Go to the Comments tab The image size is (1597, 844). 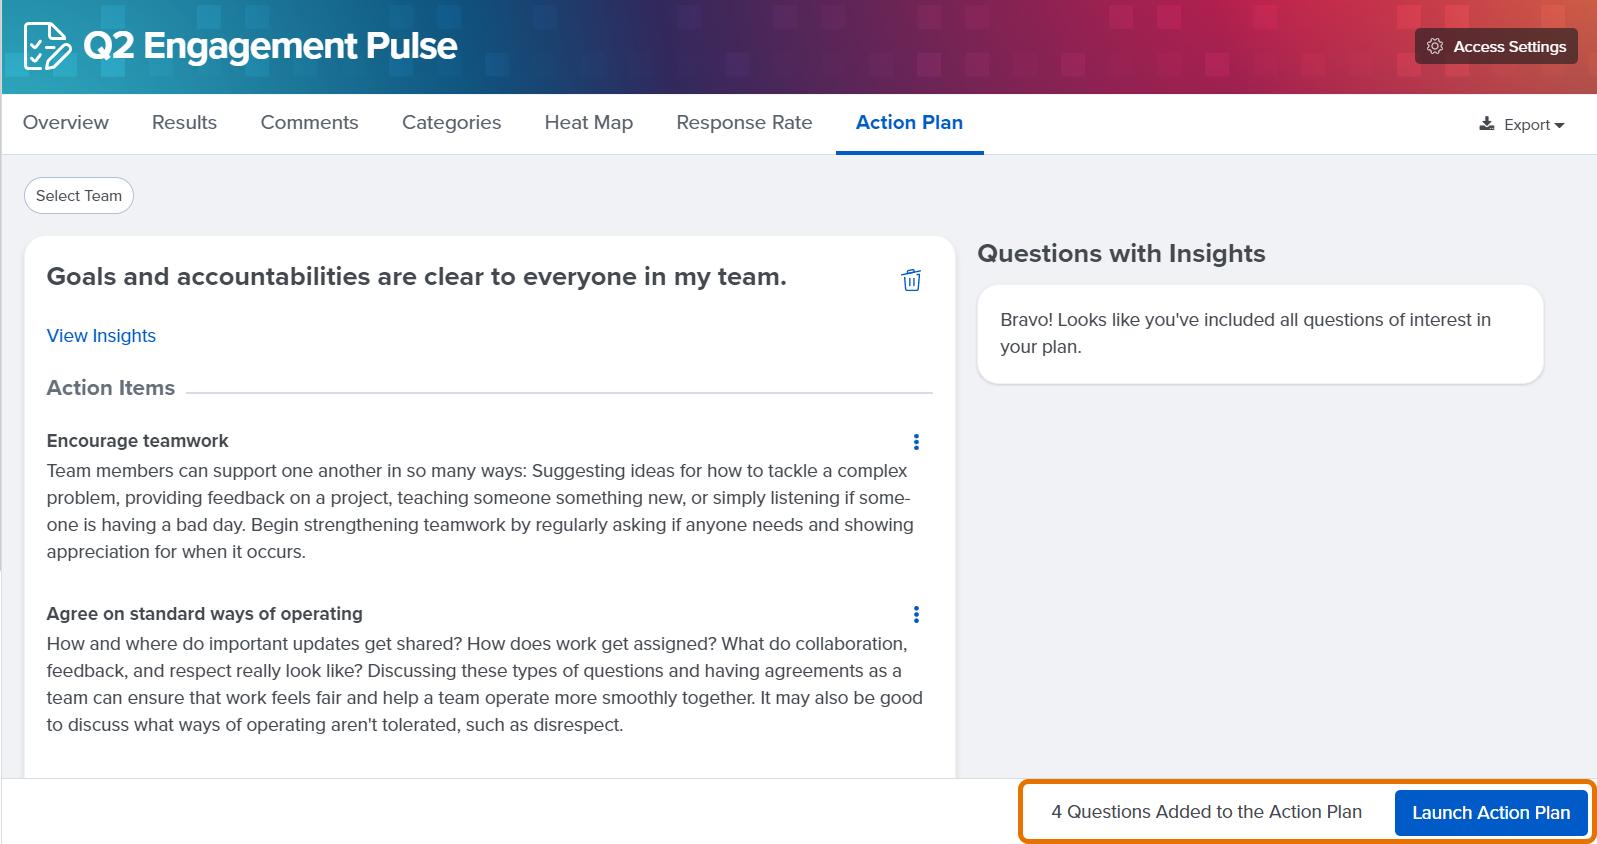click(309, 122)
